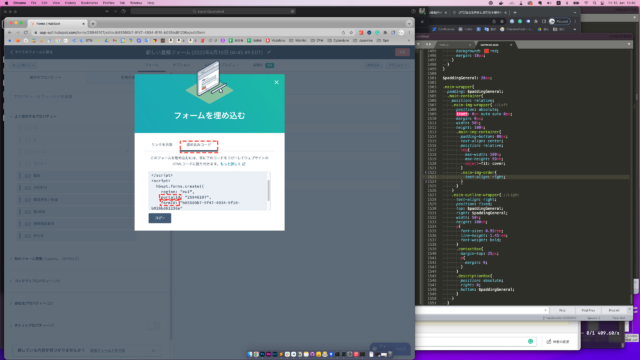Close the active stylesheet tab in editor
The height and width of the screenshot is (360, 640).
pyautogui.click(x=511, y=44)
